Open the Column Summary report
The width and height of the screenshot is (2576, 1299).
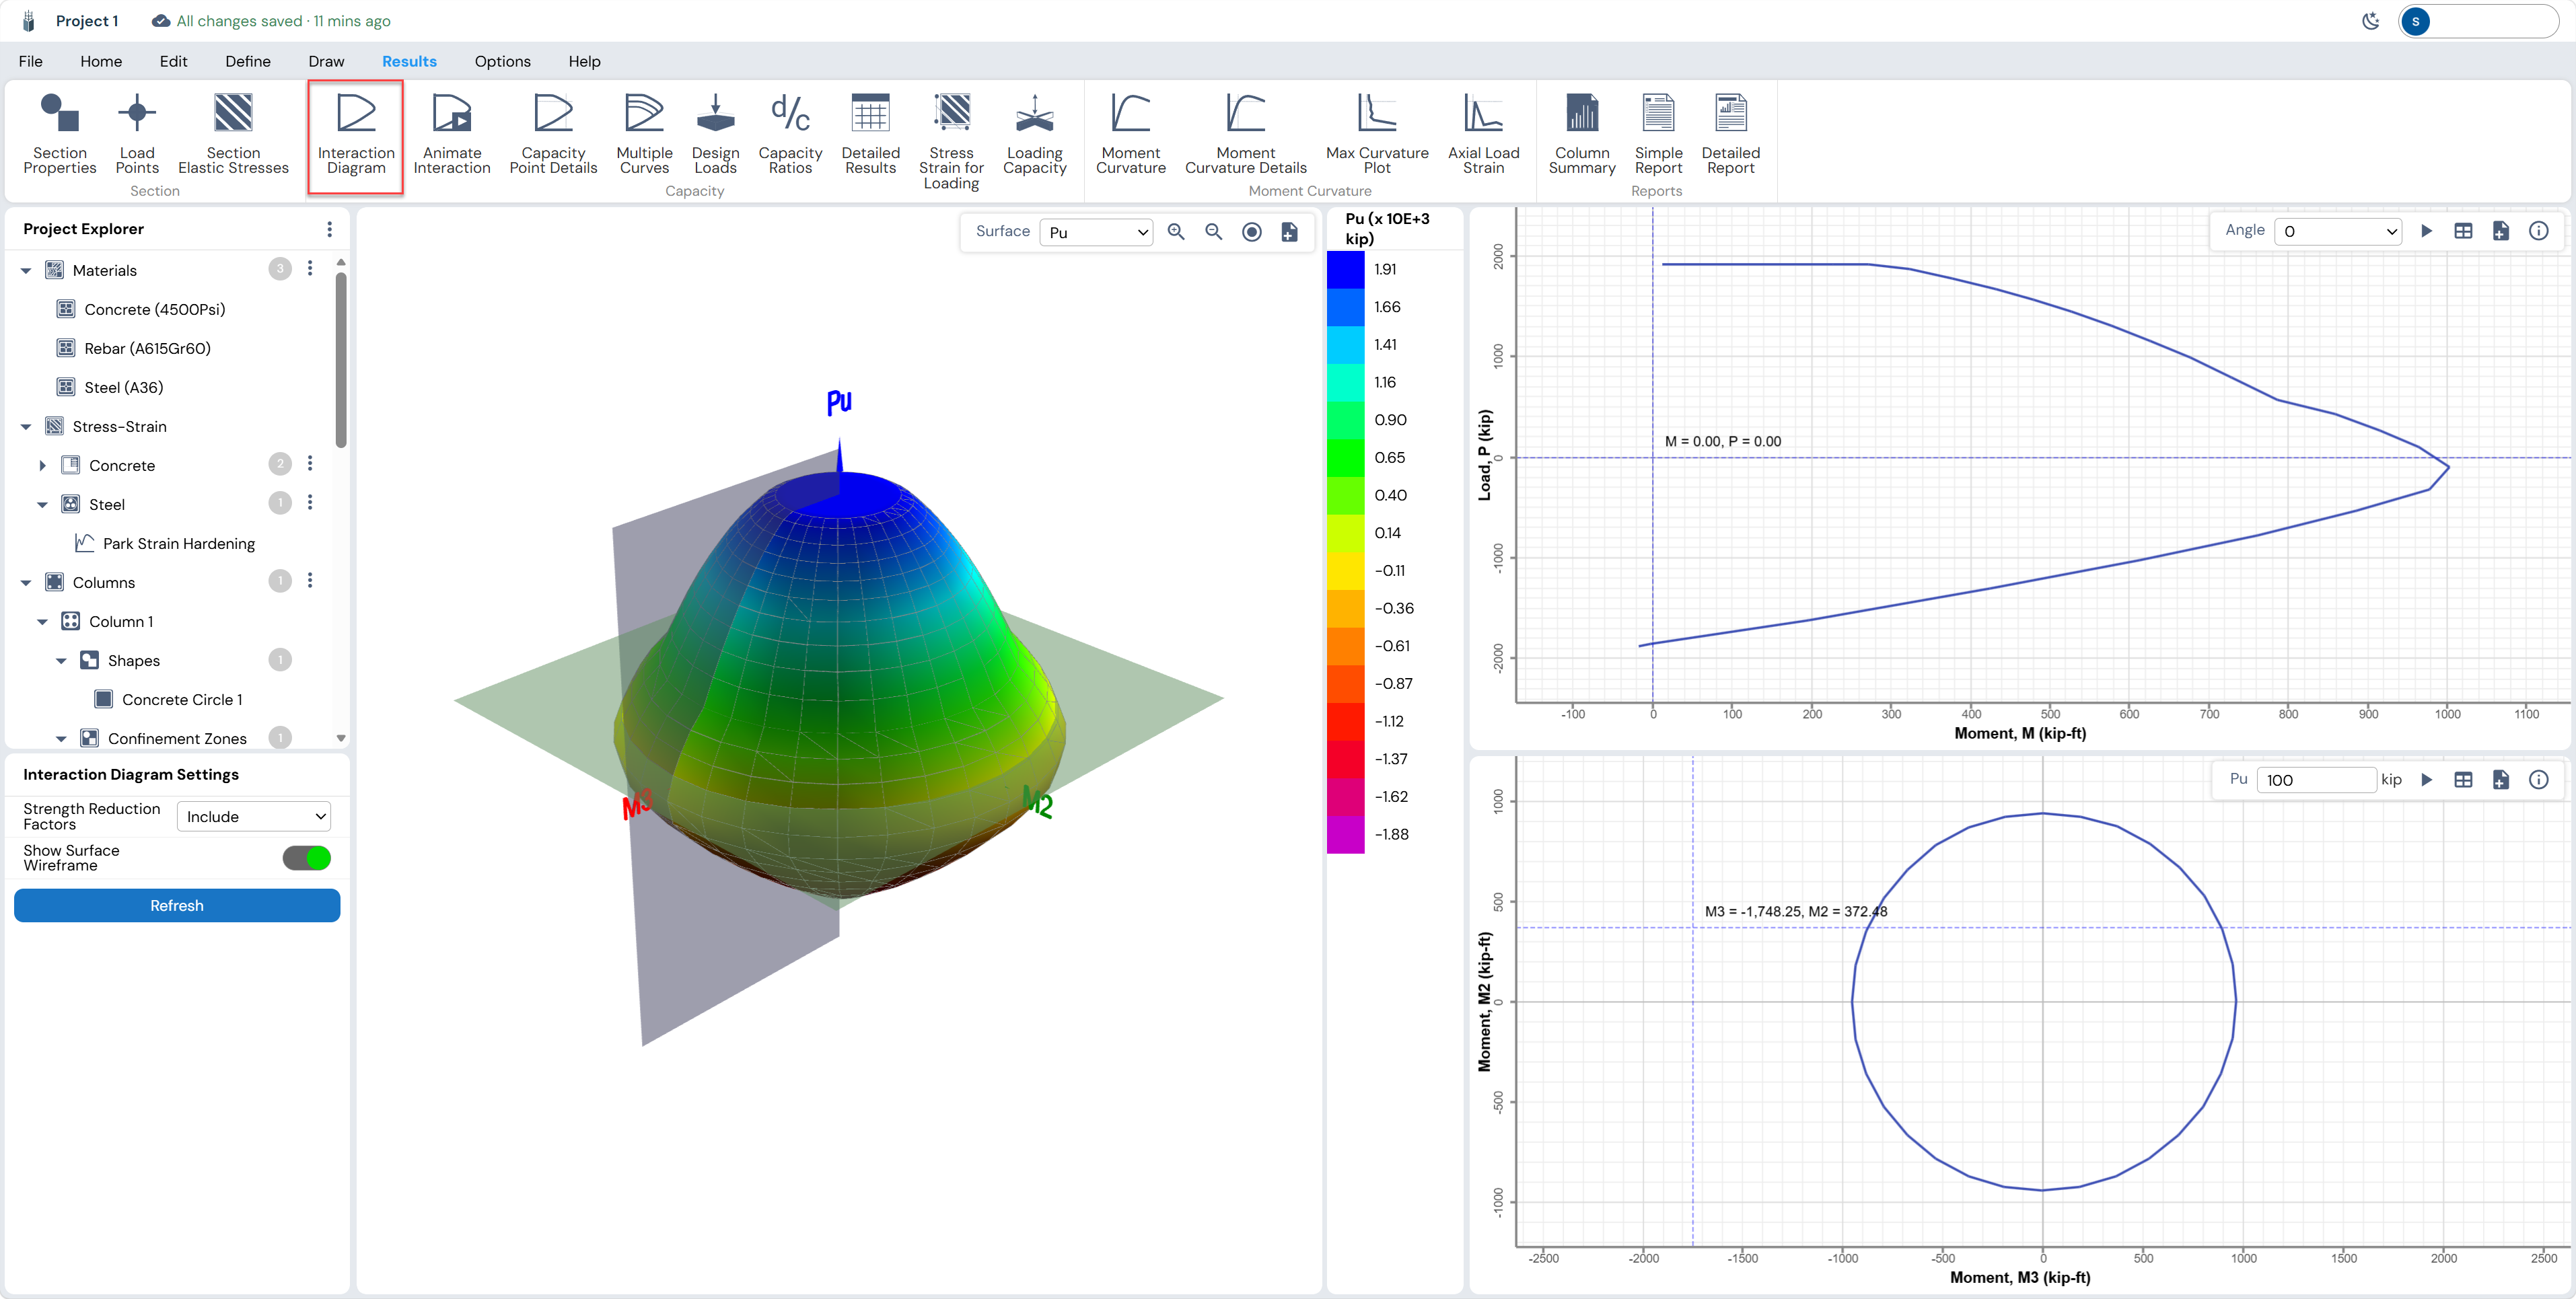[1581, 134]
